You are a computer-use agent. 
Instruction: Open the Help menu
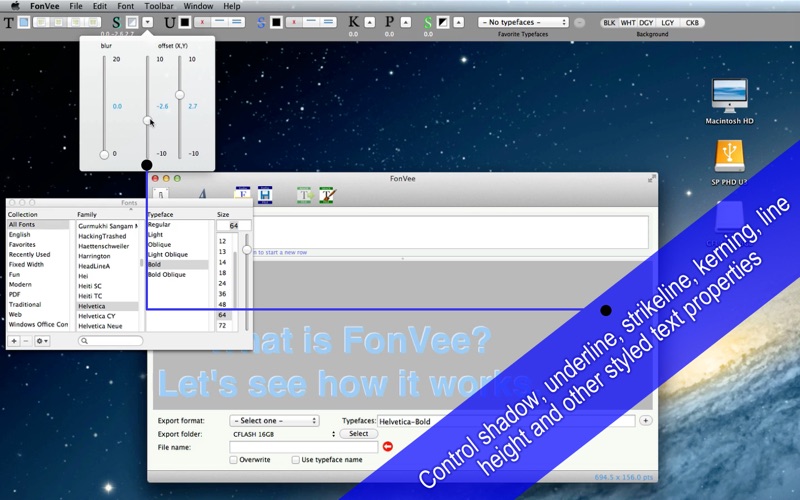[x=232, y=6]
